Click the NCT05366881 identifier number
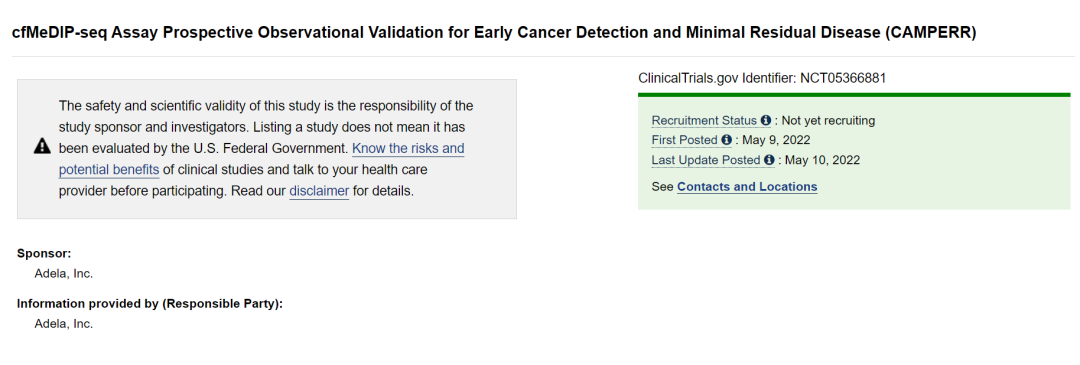This screenshot has width=1080, height=365. [843, 78]
